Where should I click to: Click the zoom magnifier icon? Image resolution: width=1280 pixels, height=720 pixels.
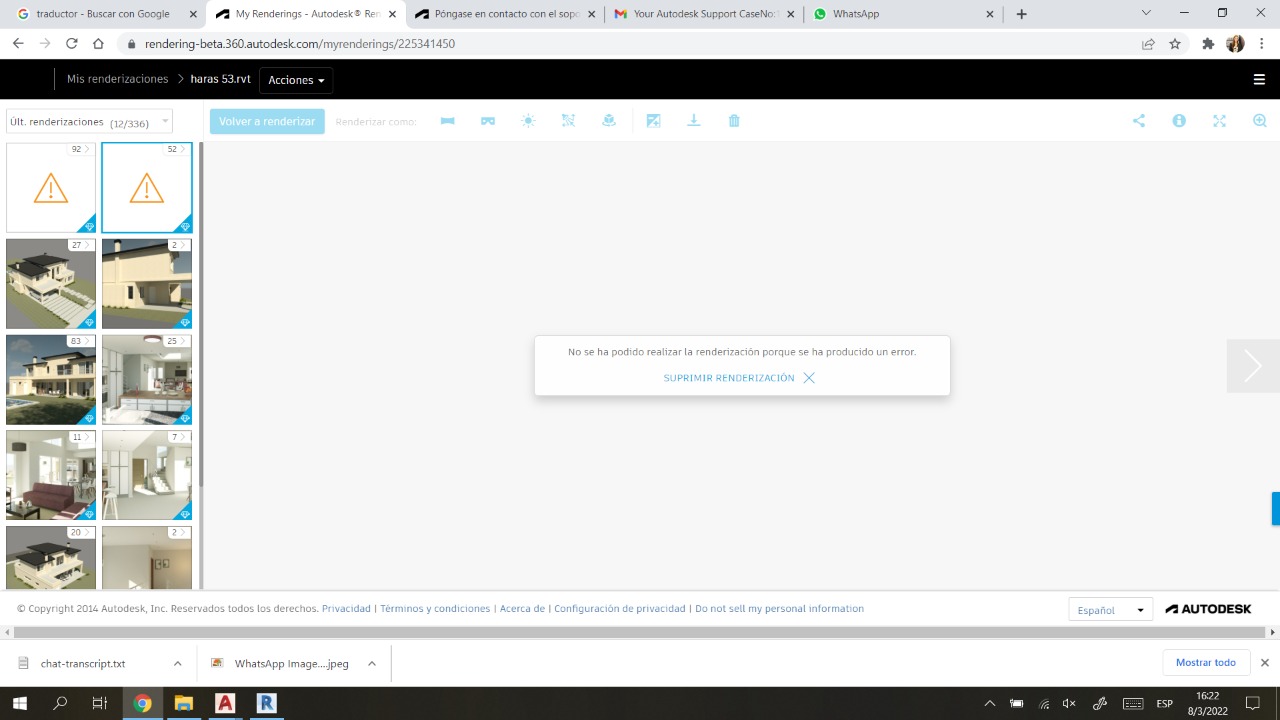[x=1260, y=121]
